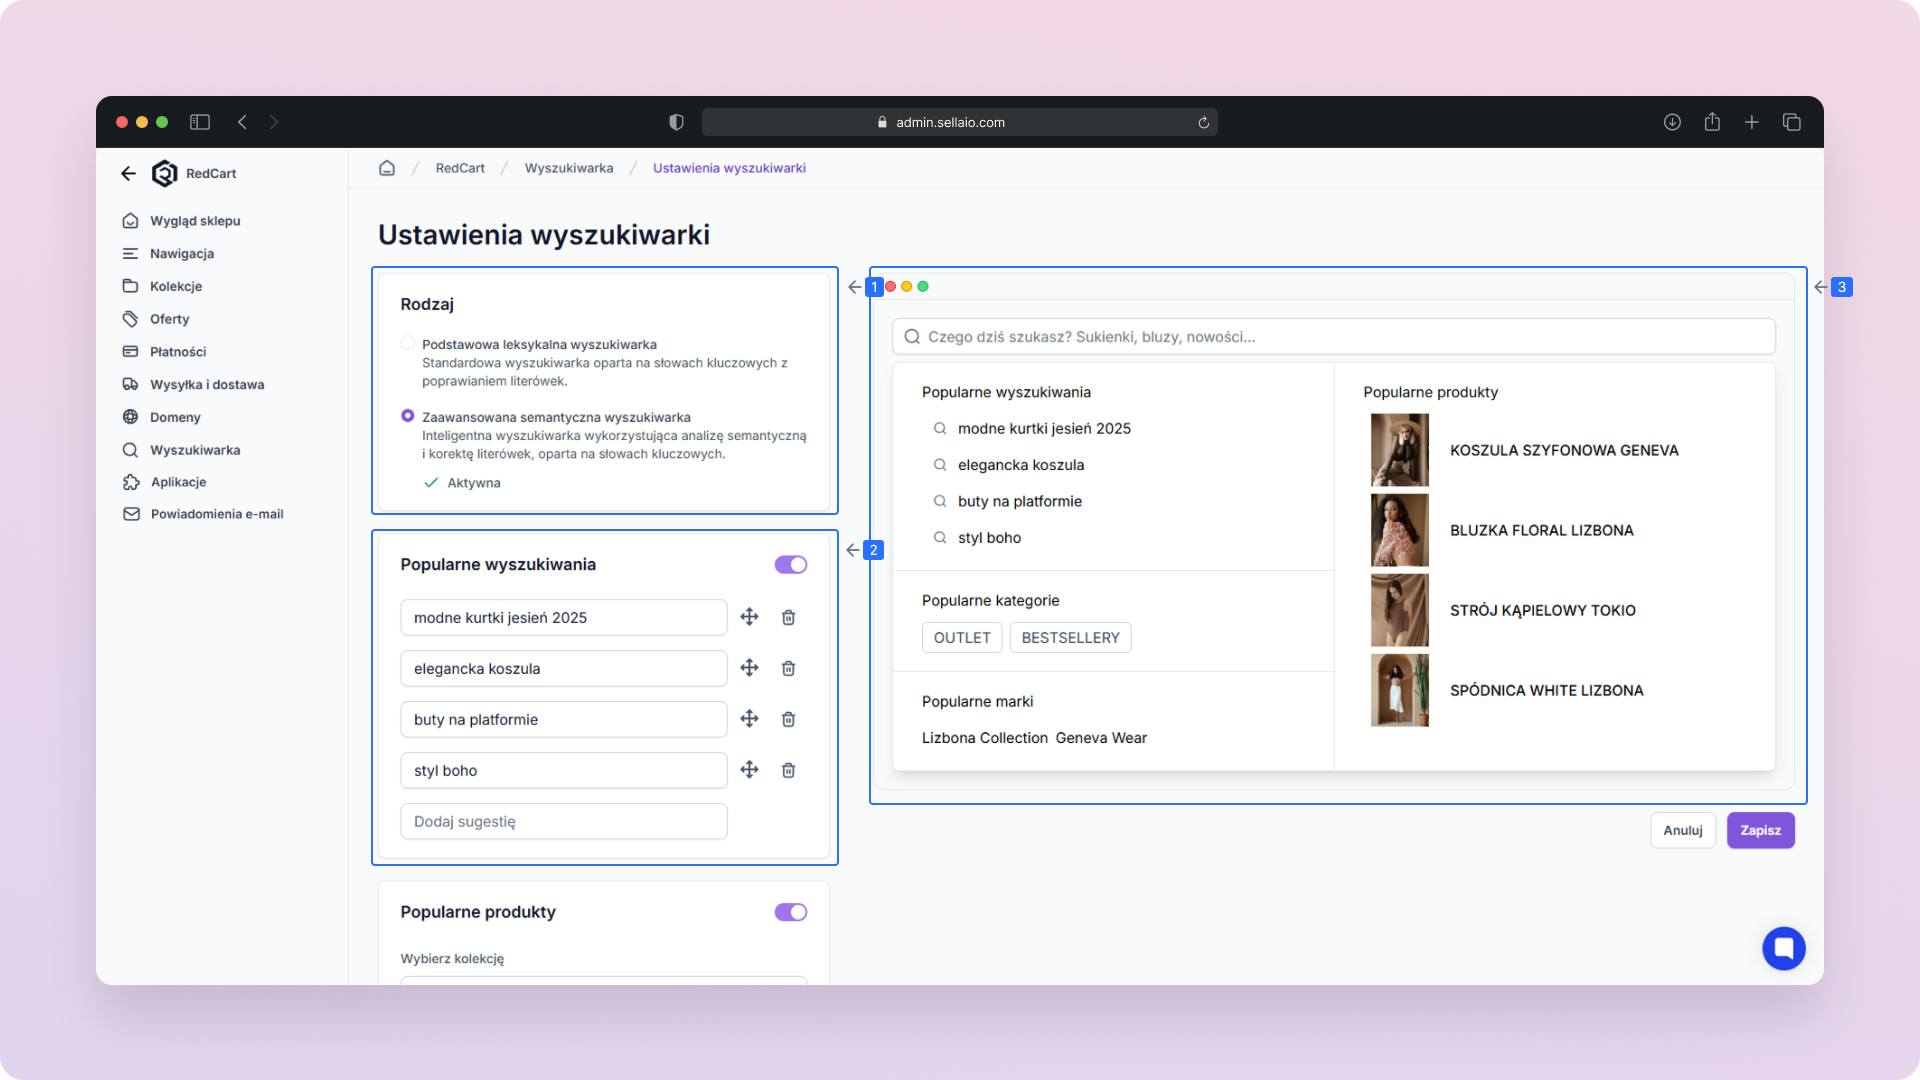This screenshot has width=1920, height=1080.
Task: Click preview suggestion 'buty na platformie'
Action: point(1020,502)
